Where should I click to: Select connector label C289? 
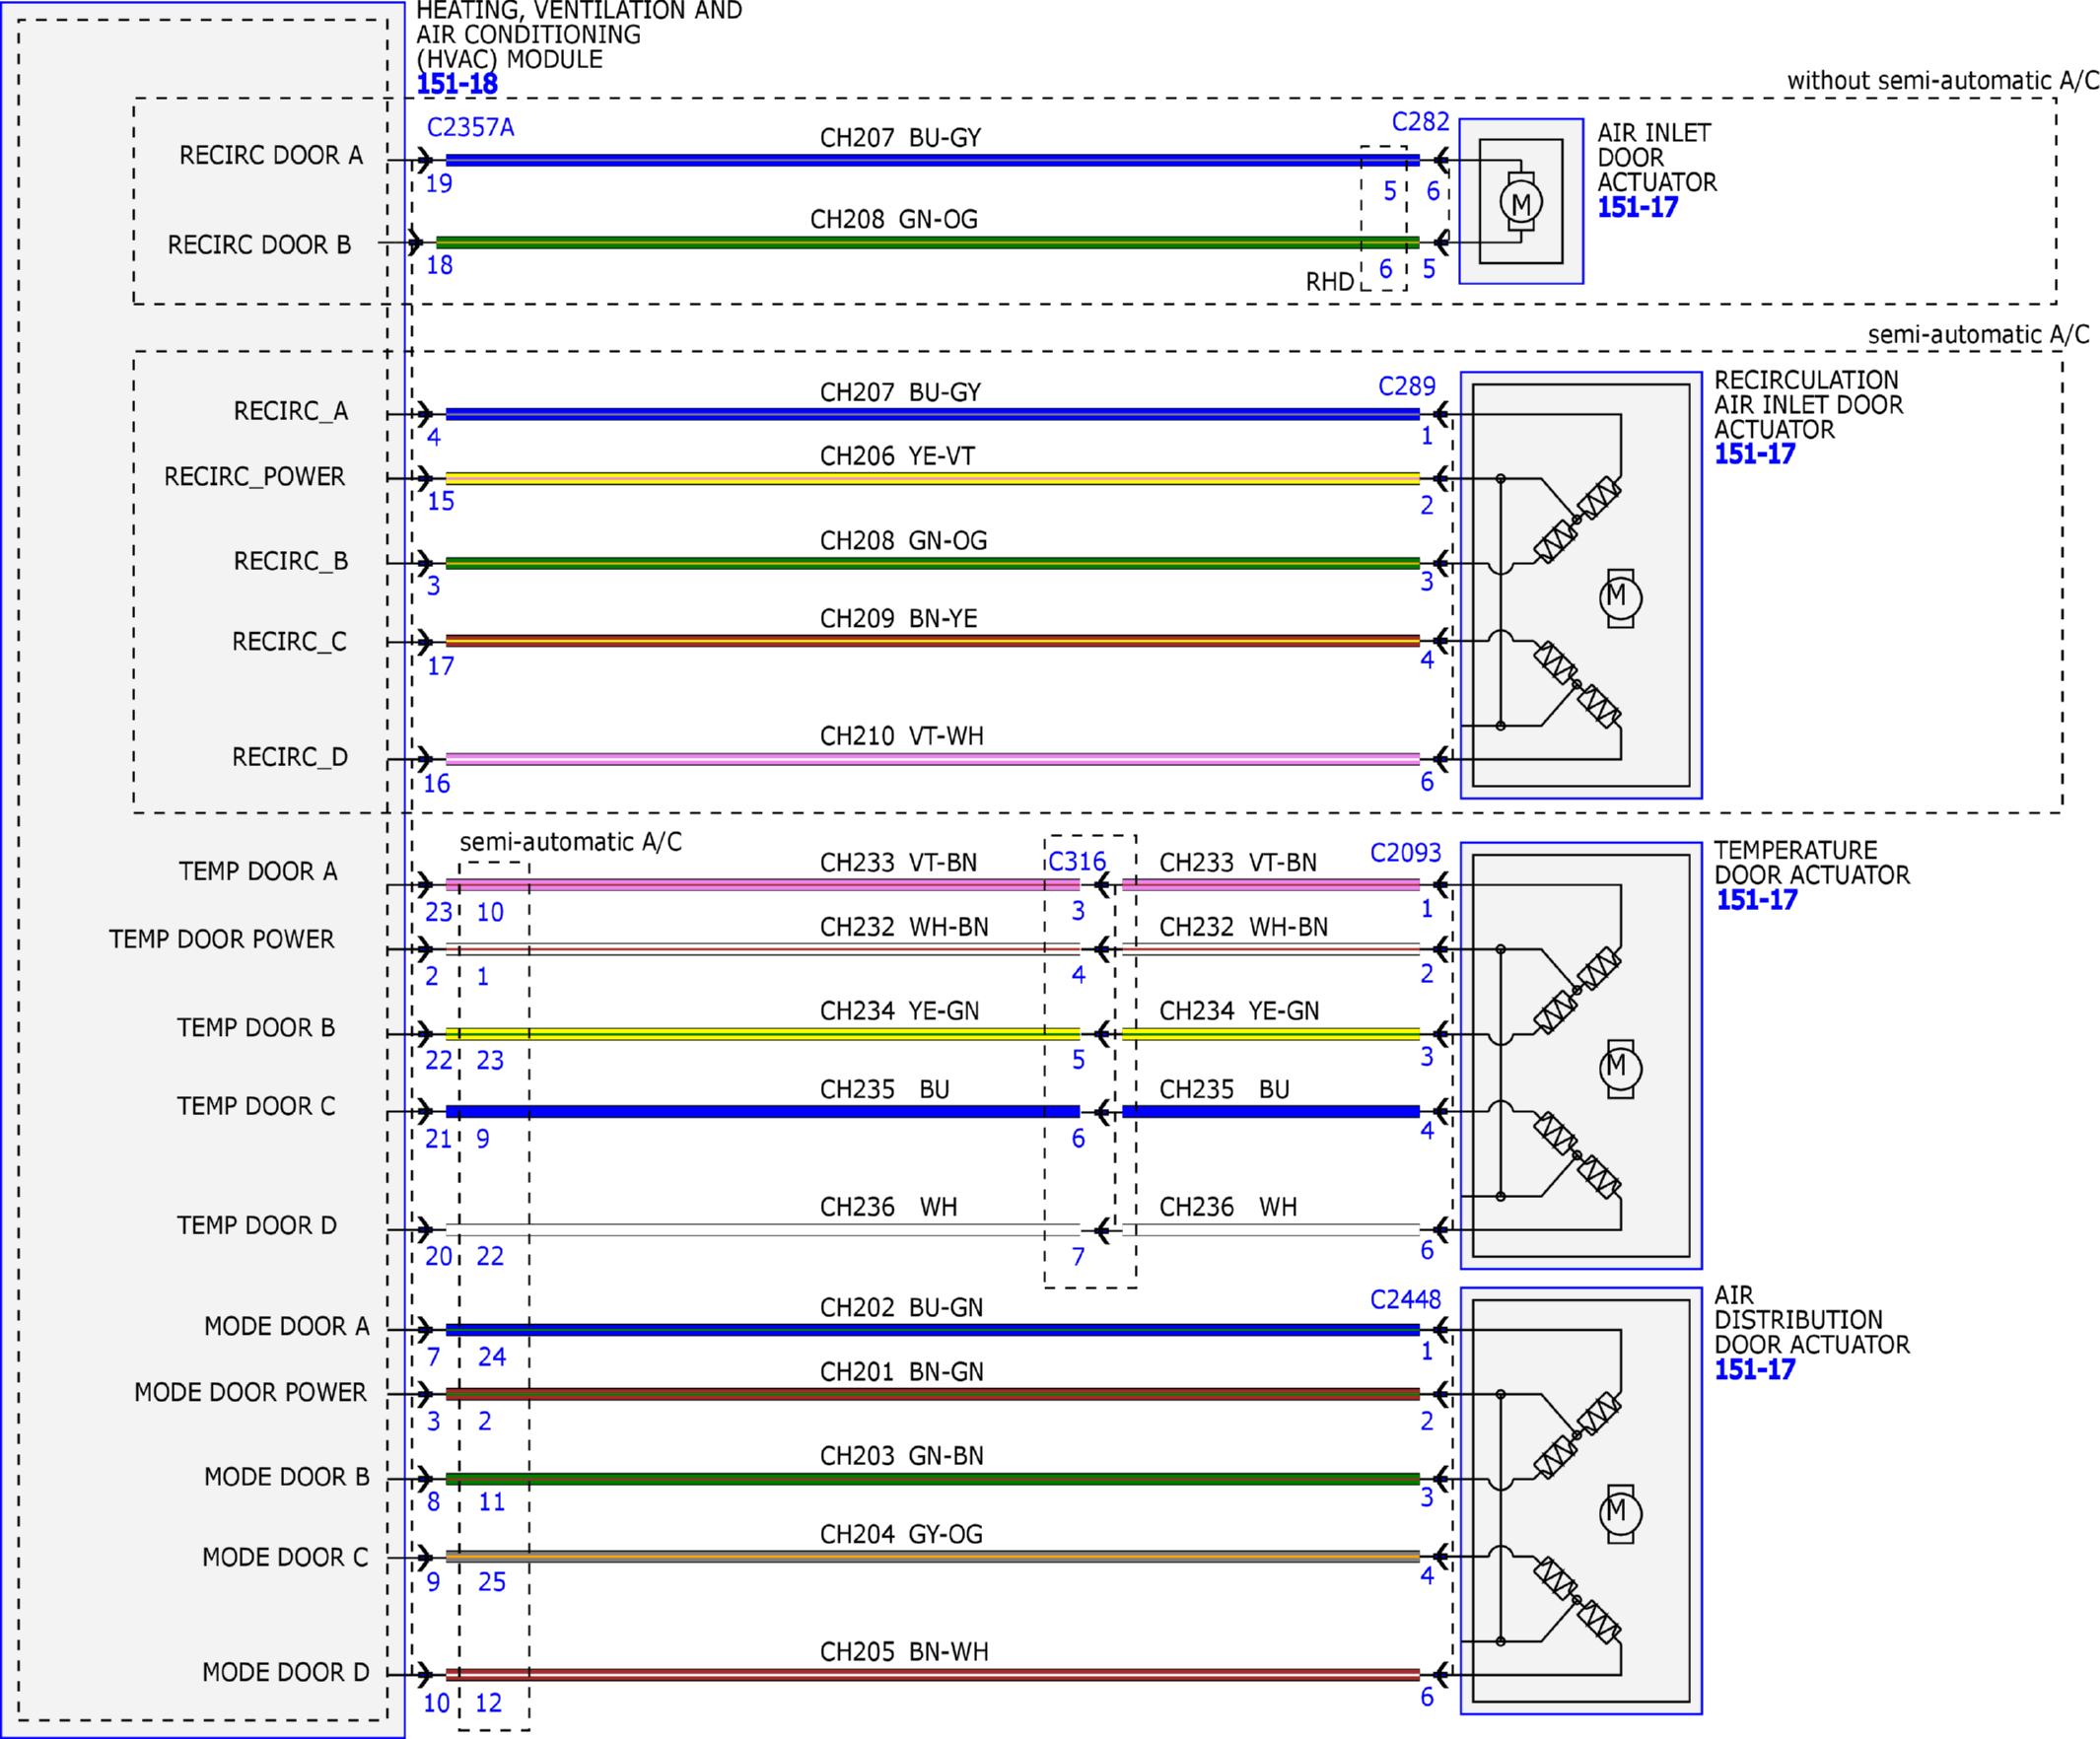1406,386
